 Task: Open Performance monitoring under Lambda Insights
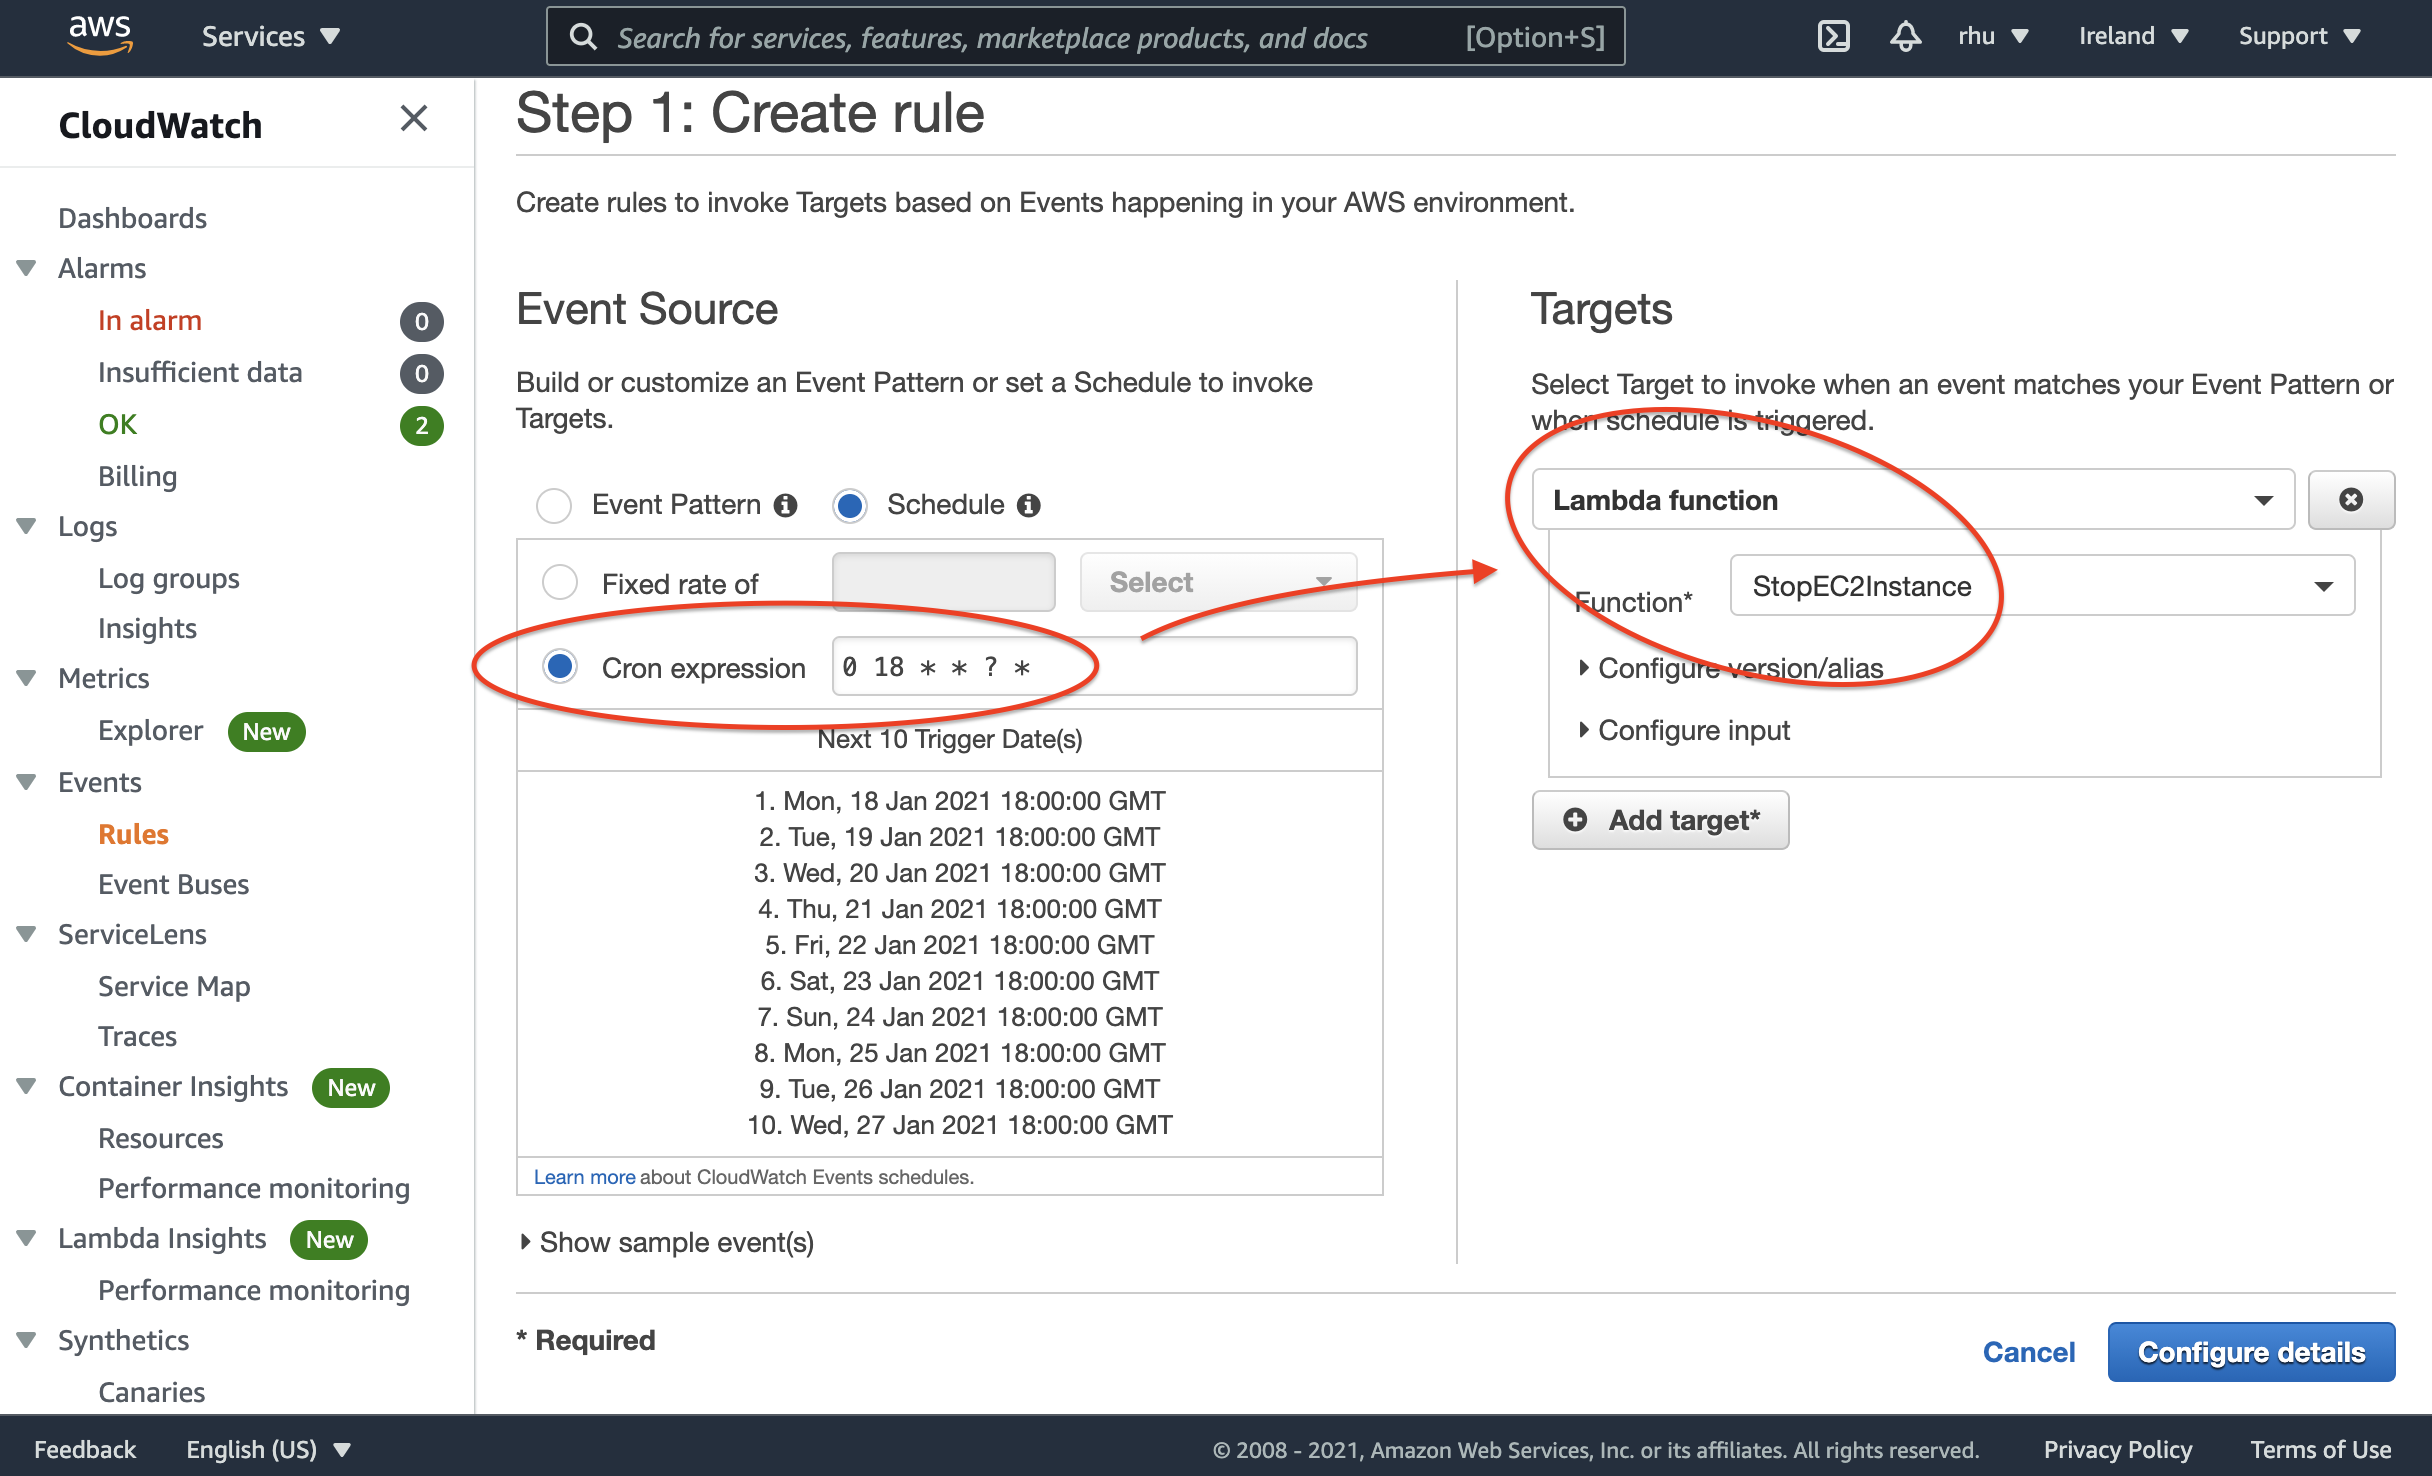[254, 1290]
